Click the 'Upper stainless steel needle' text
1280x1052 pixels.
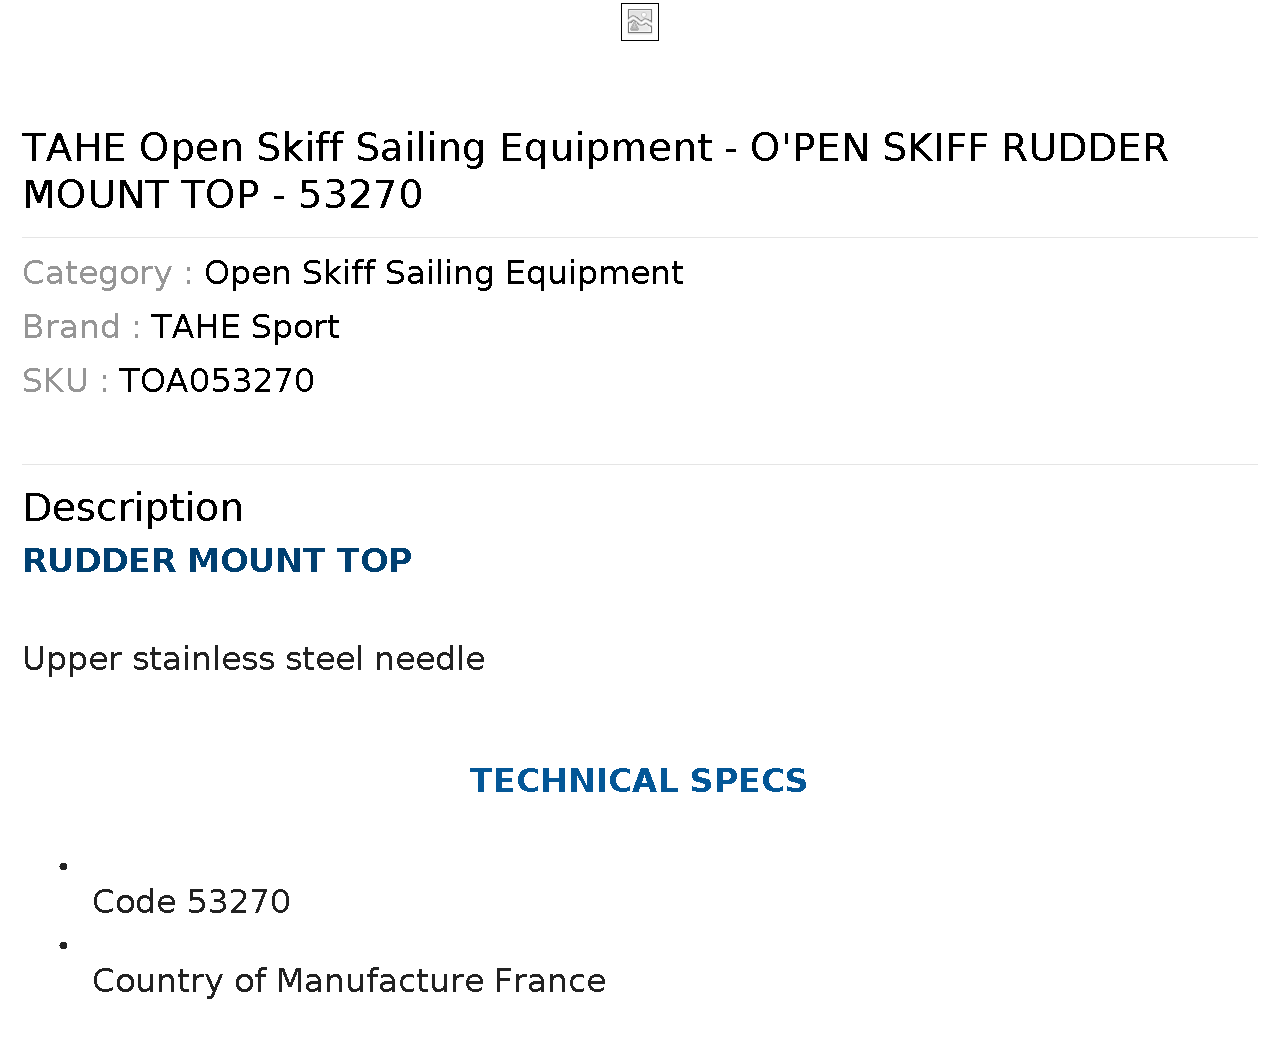tap(254, 659)
